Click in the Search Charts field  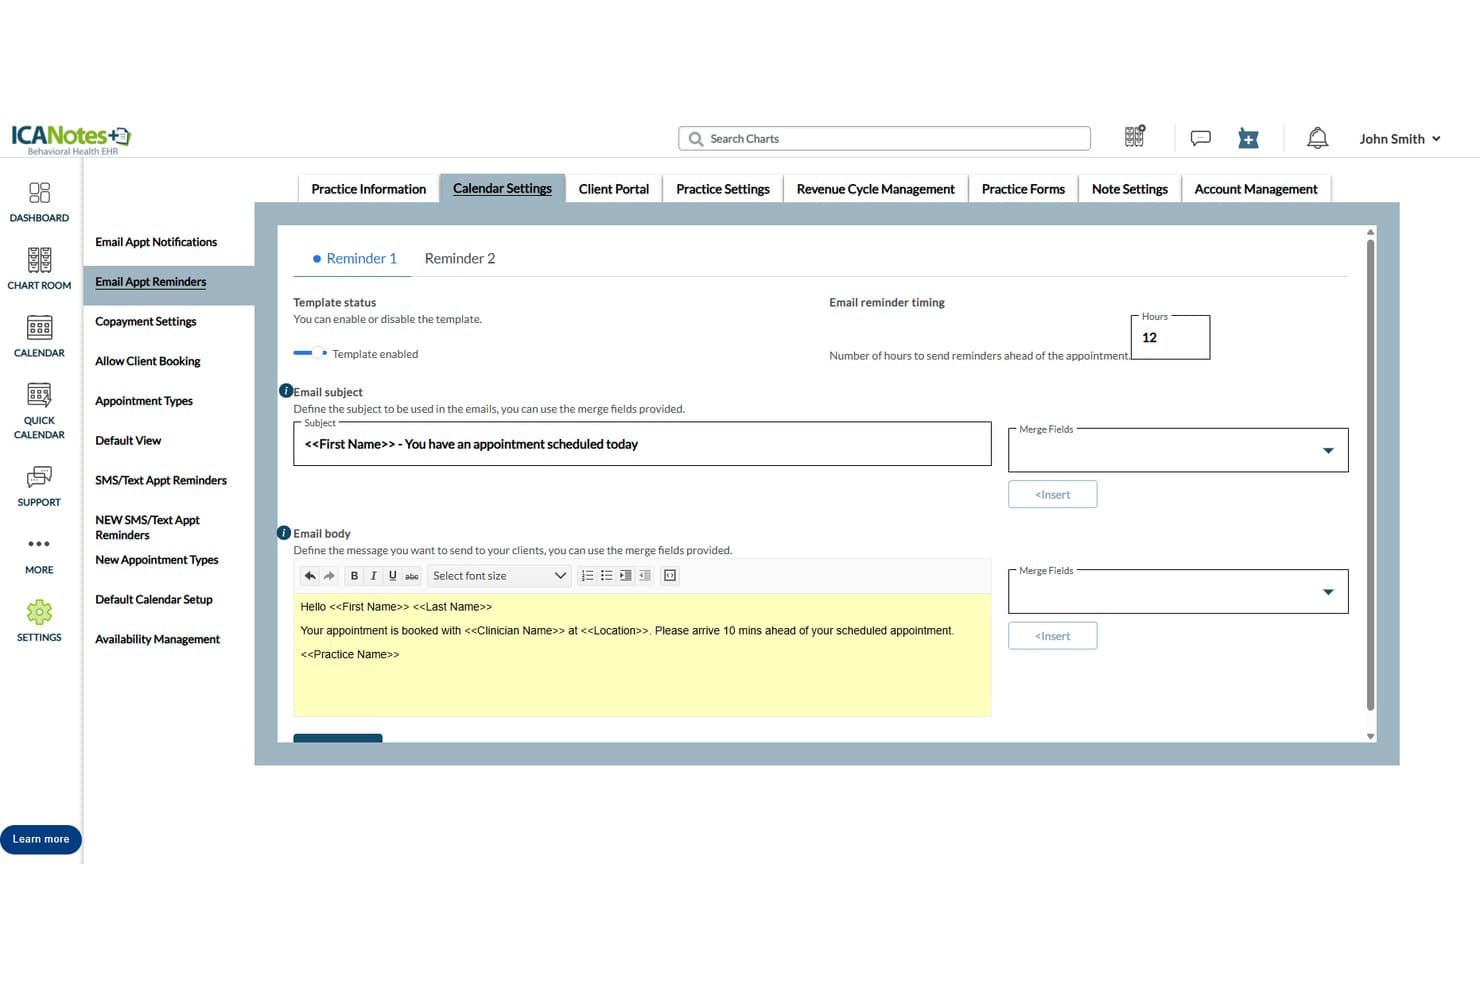[x=884, y=139]
